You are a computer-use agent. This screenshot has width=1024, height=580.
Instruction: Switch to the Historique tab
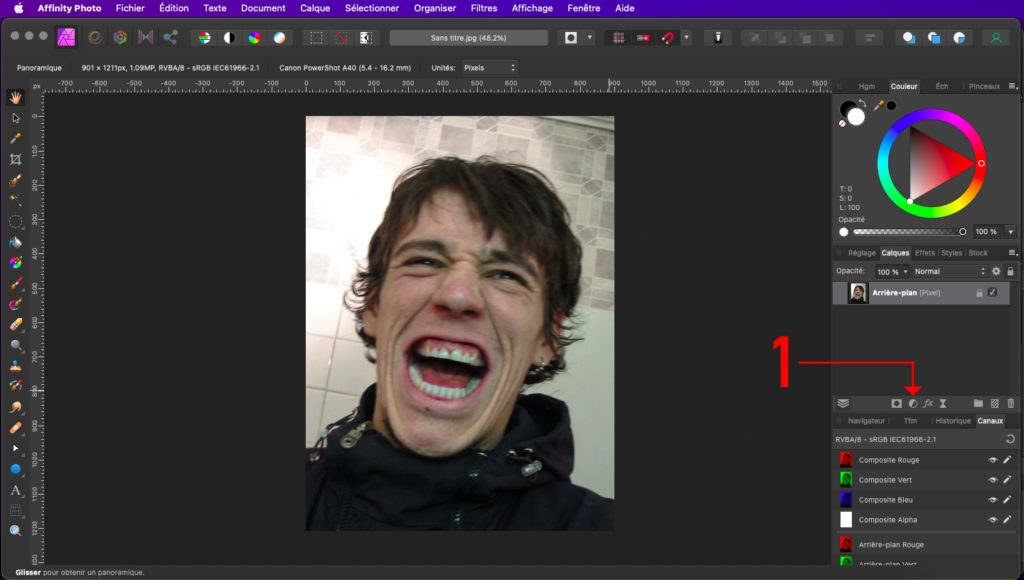click(x=953, y=421)
